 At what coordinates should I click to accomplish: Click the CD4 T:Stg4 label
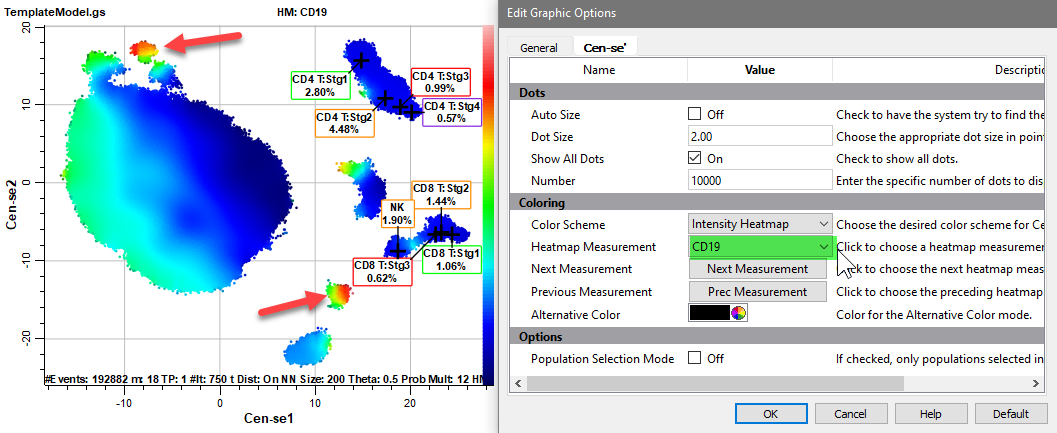[451, 112]
